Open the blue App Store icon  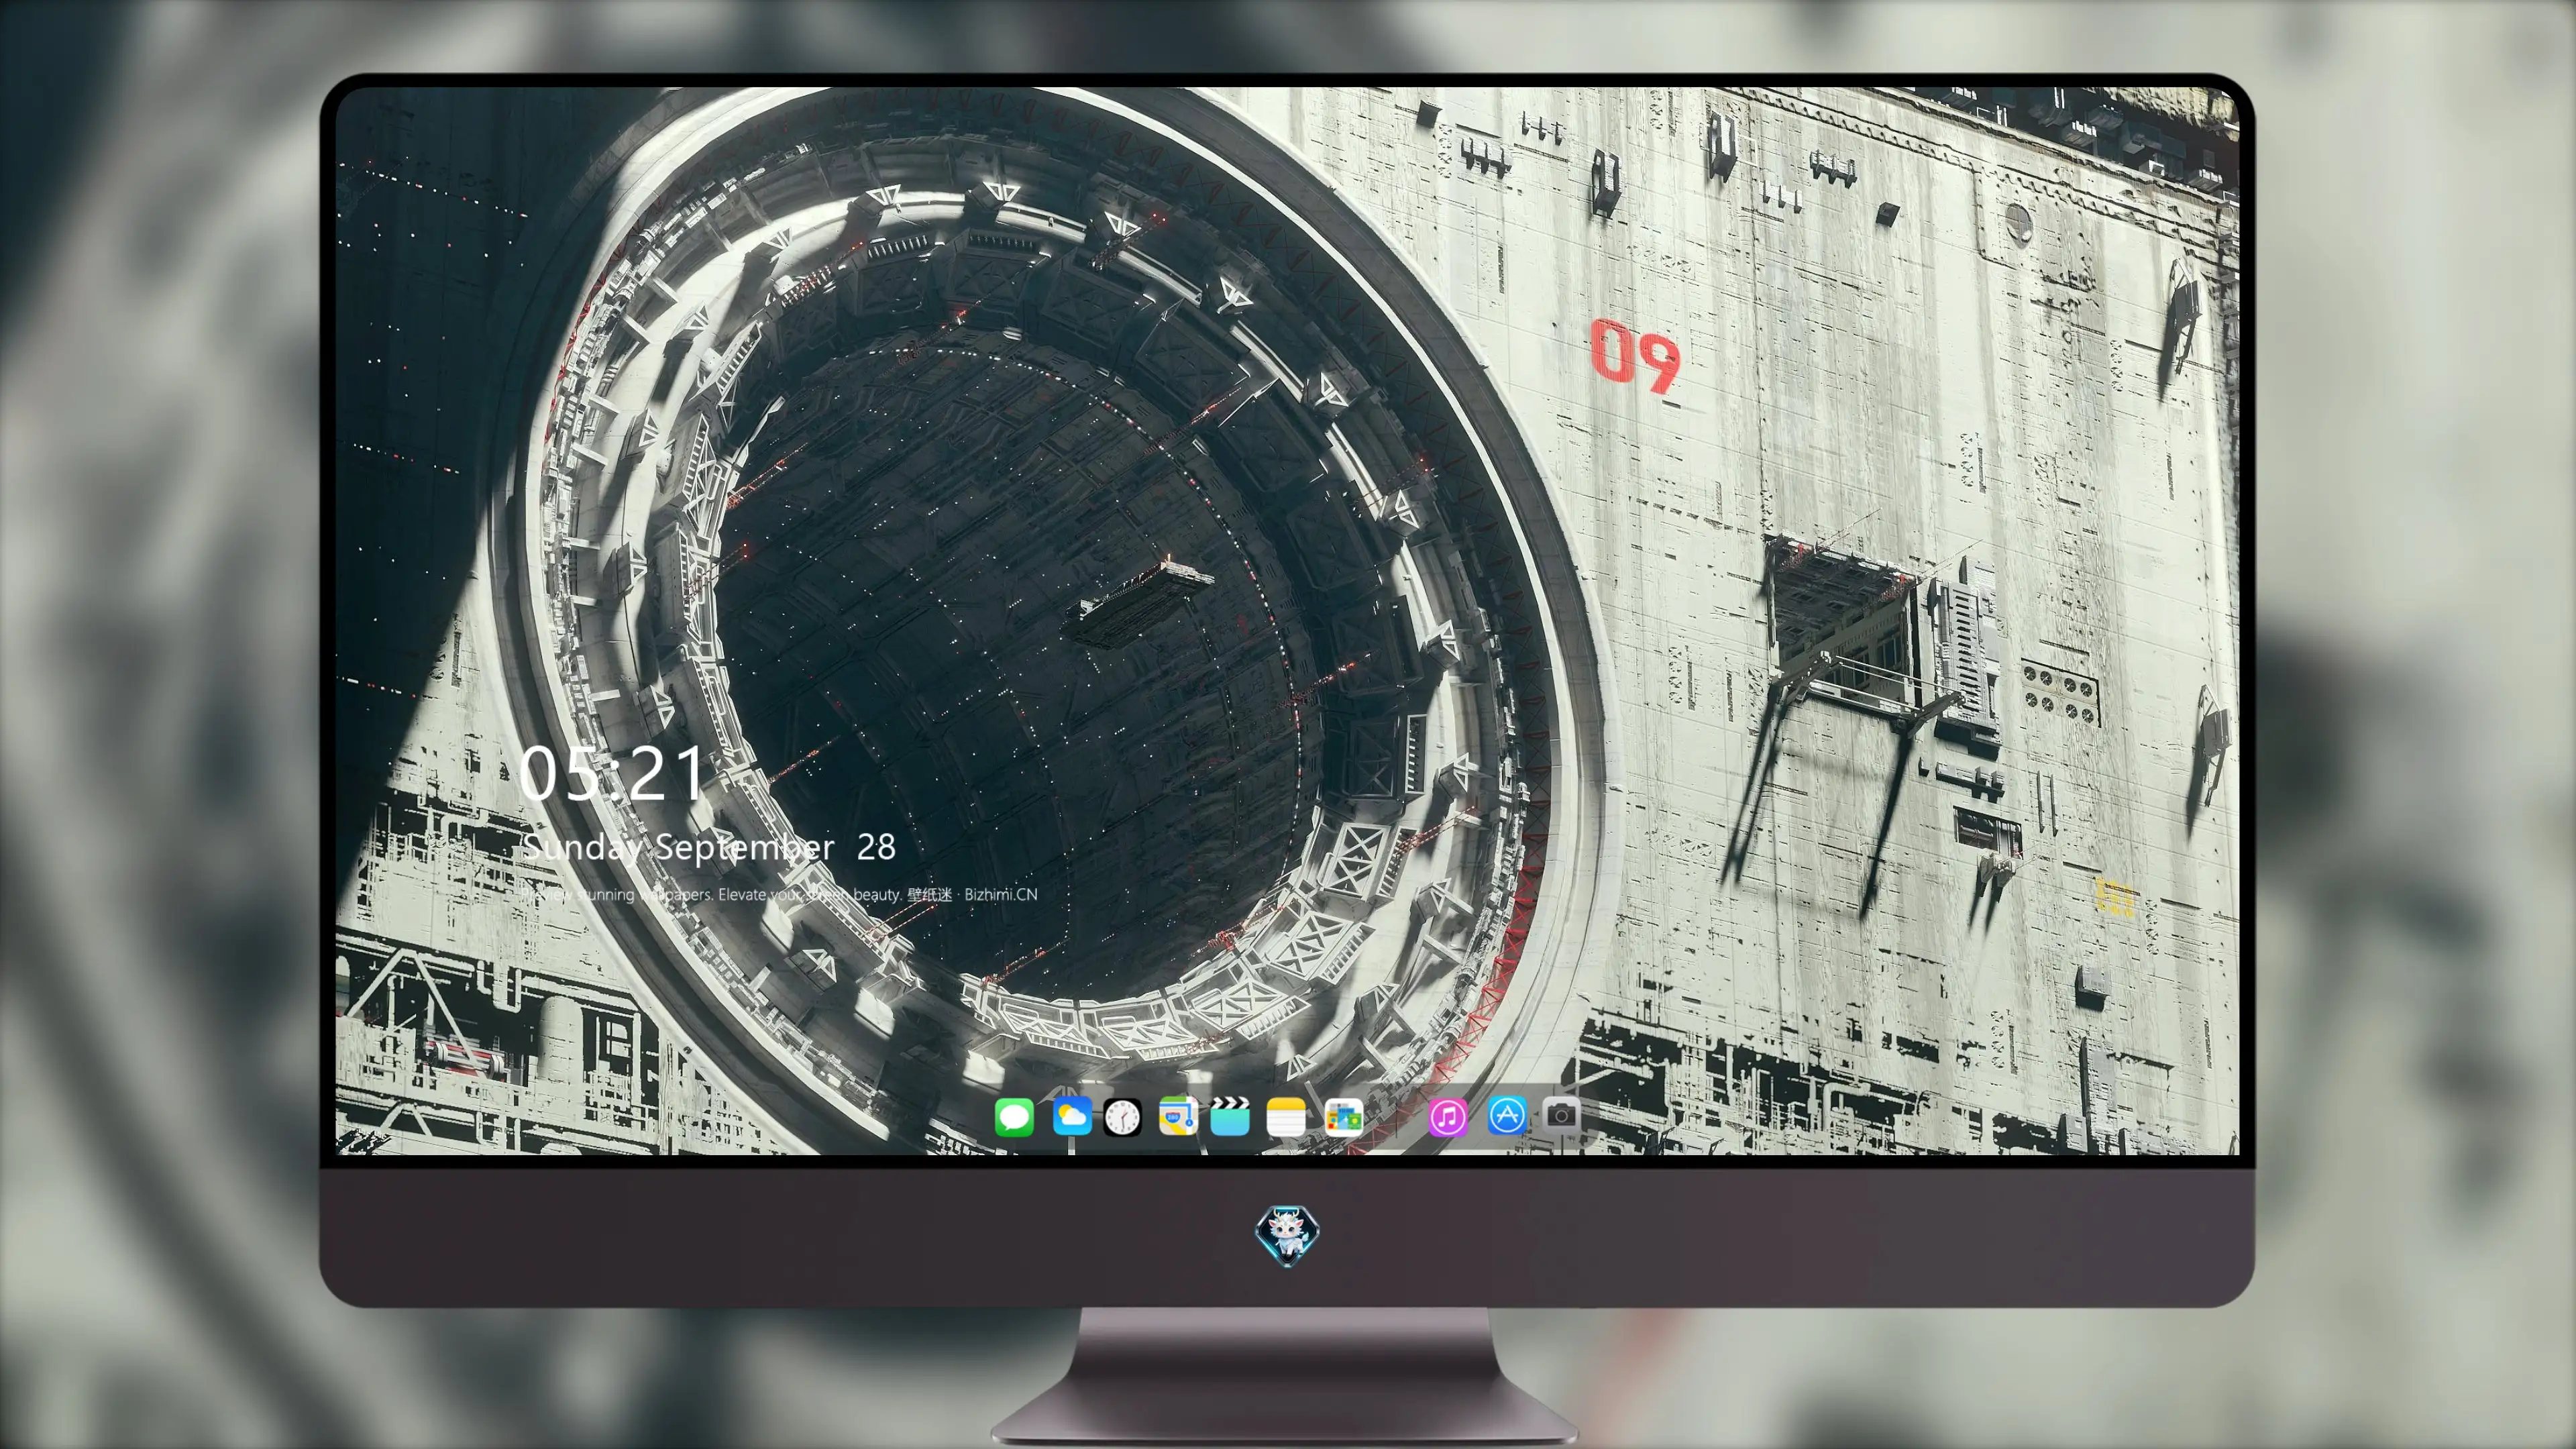pos(1507,1115)
